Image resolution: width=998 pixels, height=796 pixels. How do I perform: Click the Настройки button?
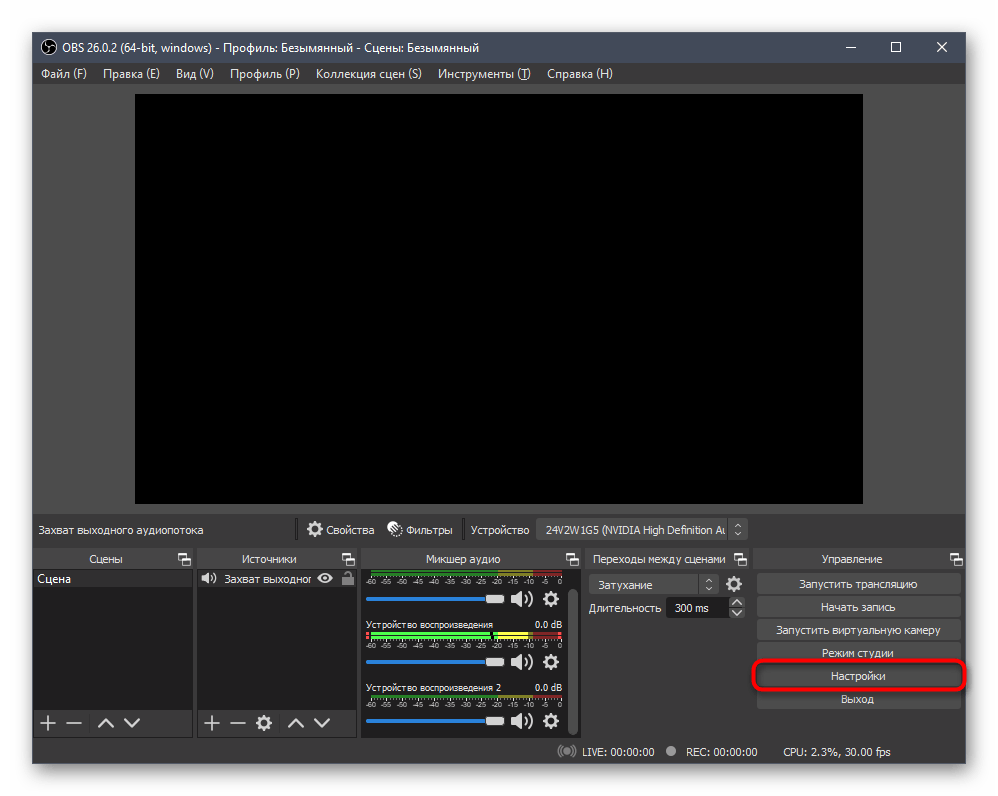857,676
